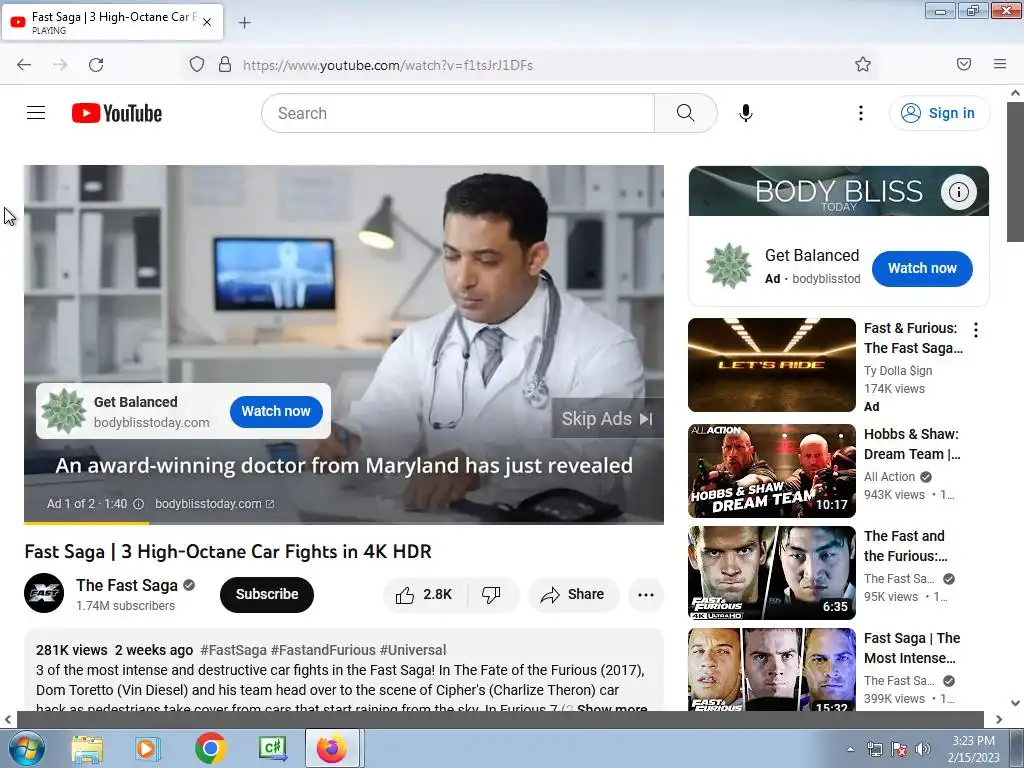Viewport: 1024px width, 768px height.
Task: Open the #Universal hashtag link
Action: 413,650
